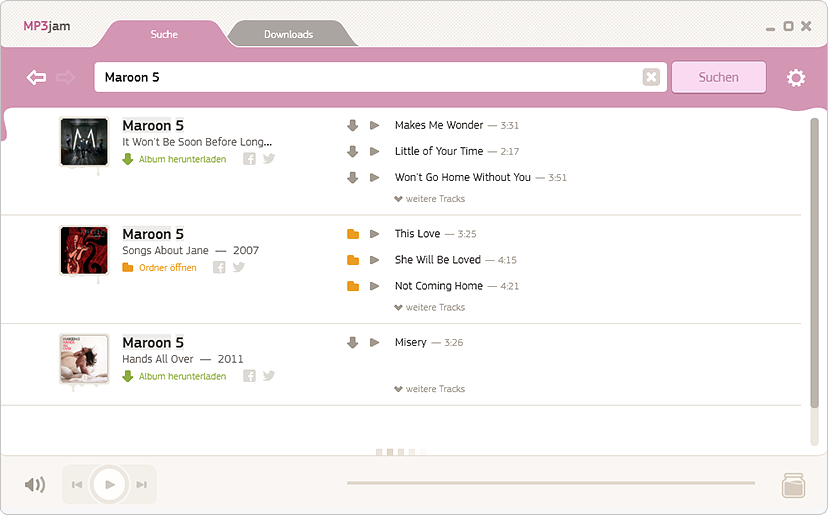Viewport: 829px width, 515px height.
Task: Play Won't Go Home Without You
Action: [374, 177]
